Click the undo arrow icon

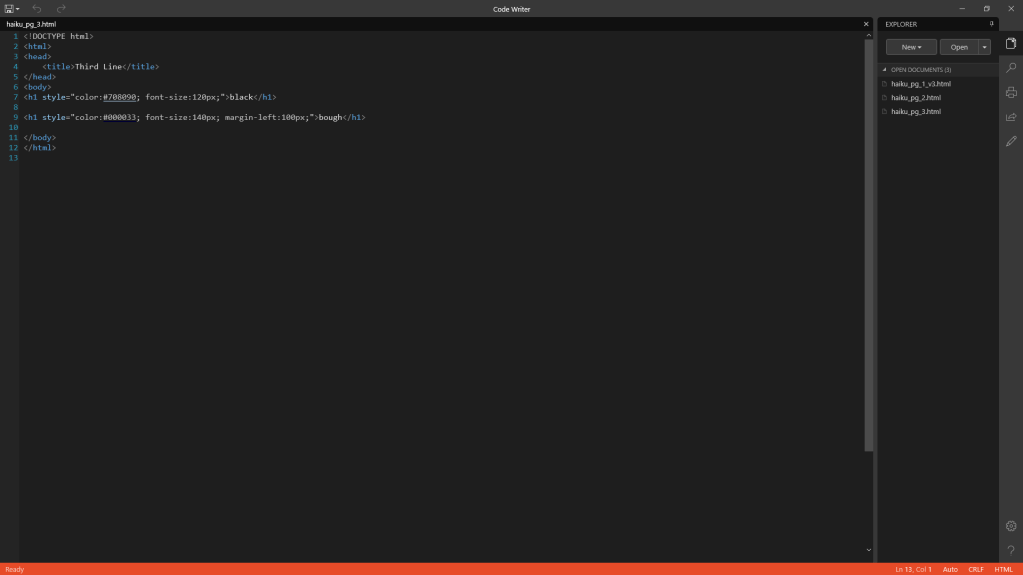point(37,9)
